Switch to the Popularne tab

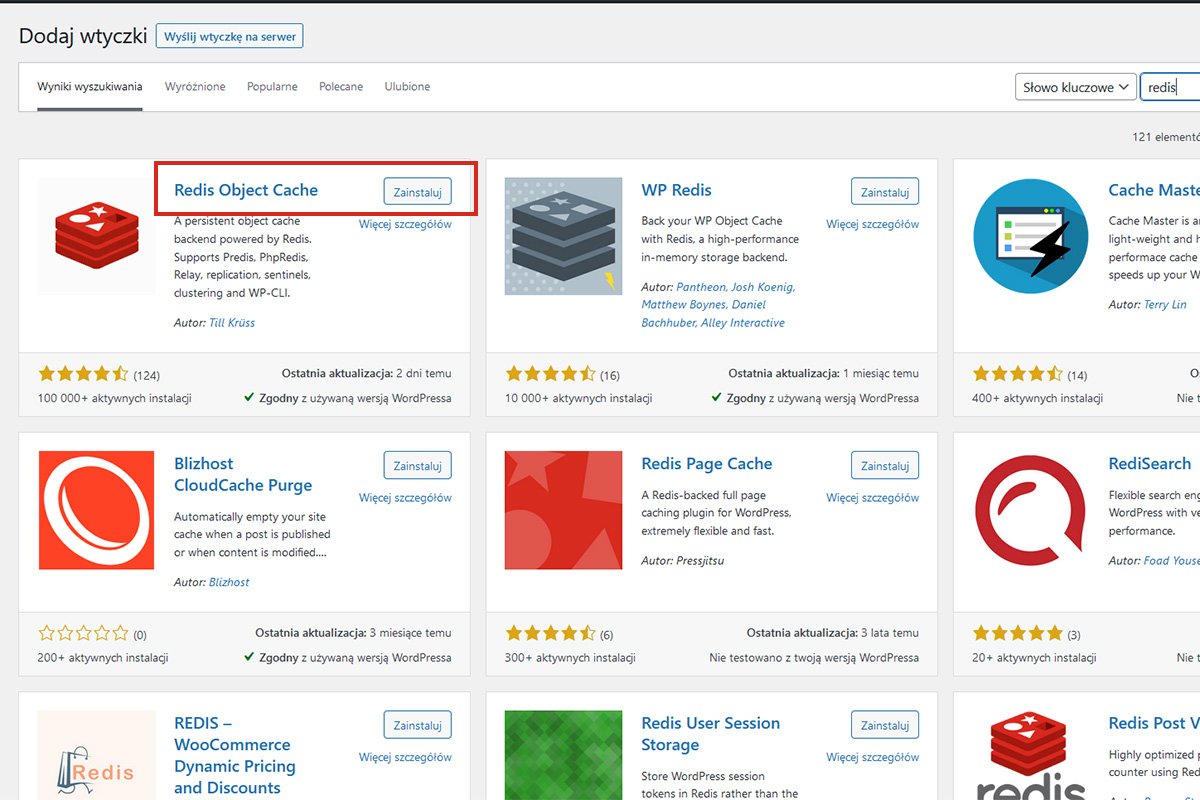(271, 86)
